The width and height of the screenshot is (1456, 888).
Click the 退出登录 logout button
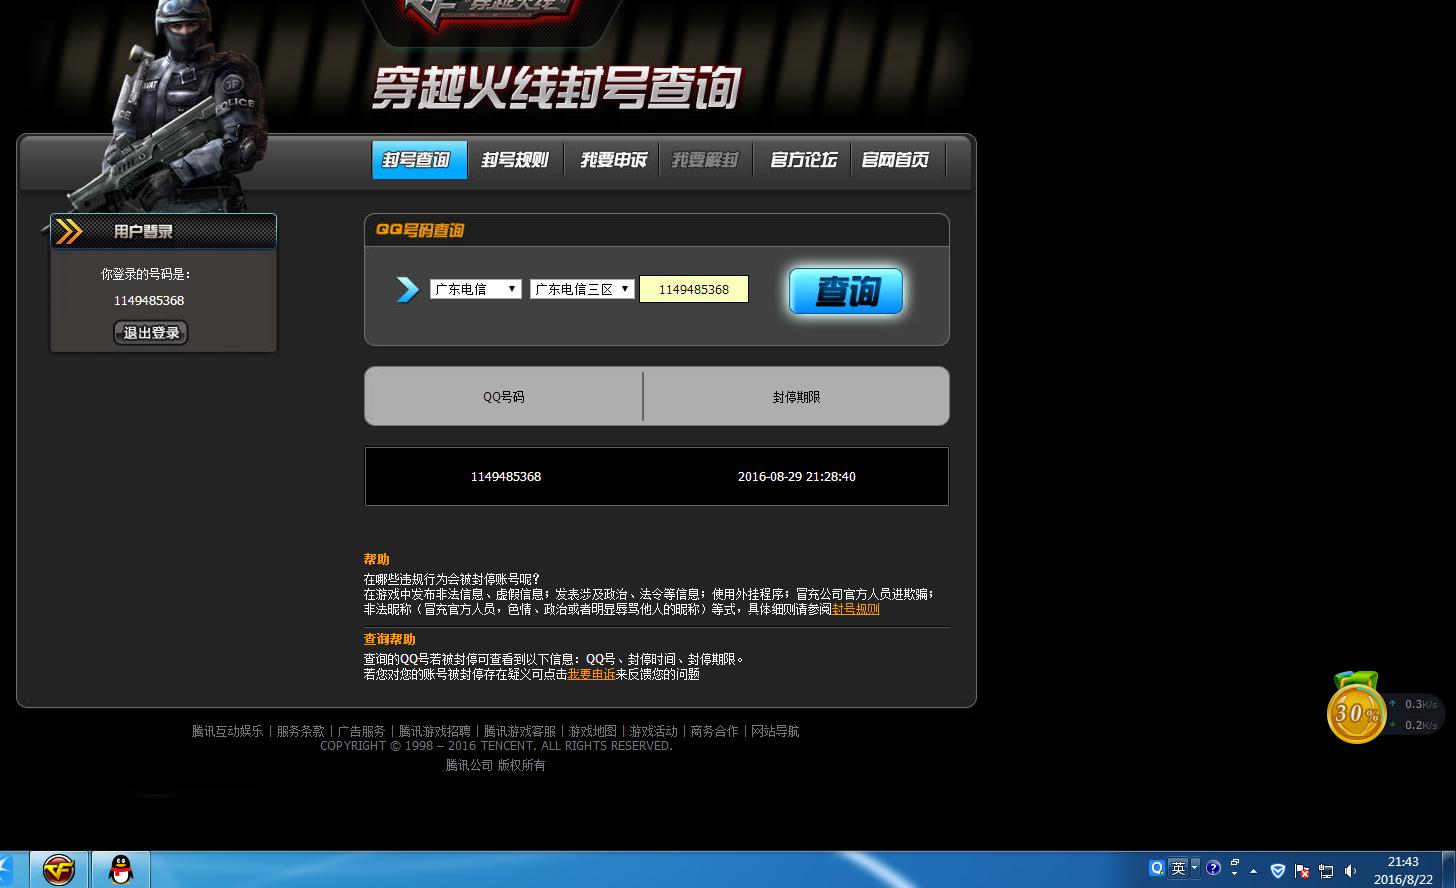click(151, 333)
